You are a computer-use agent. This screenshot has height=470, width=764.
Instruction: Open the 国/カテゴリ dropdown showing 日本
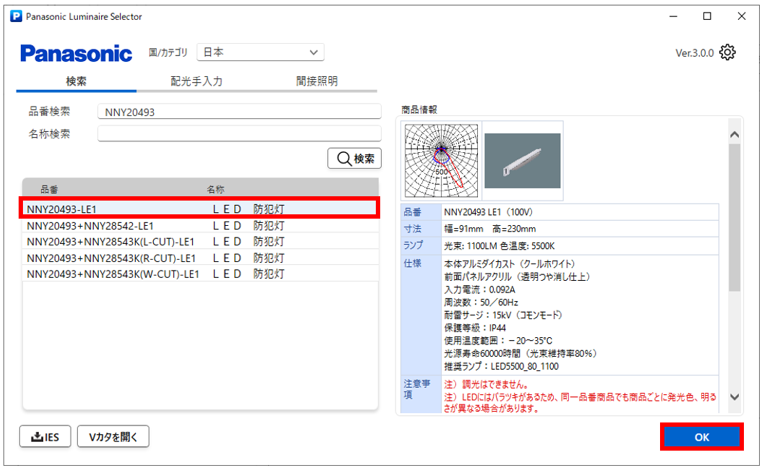259,52
